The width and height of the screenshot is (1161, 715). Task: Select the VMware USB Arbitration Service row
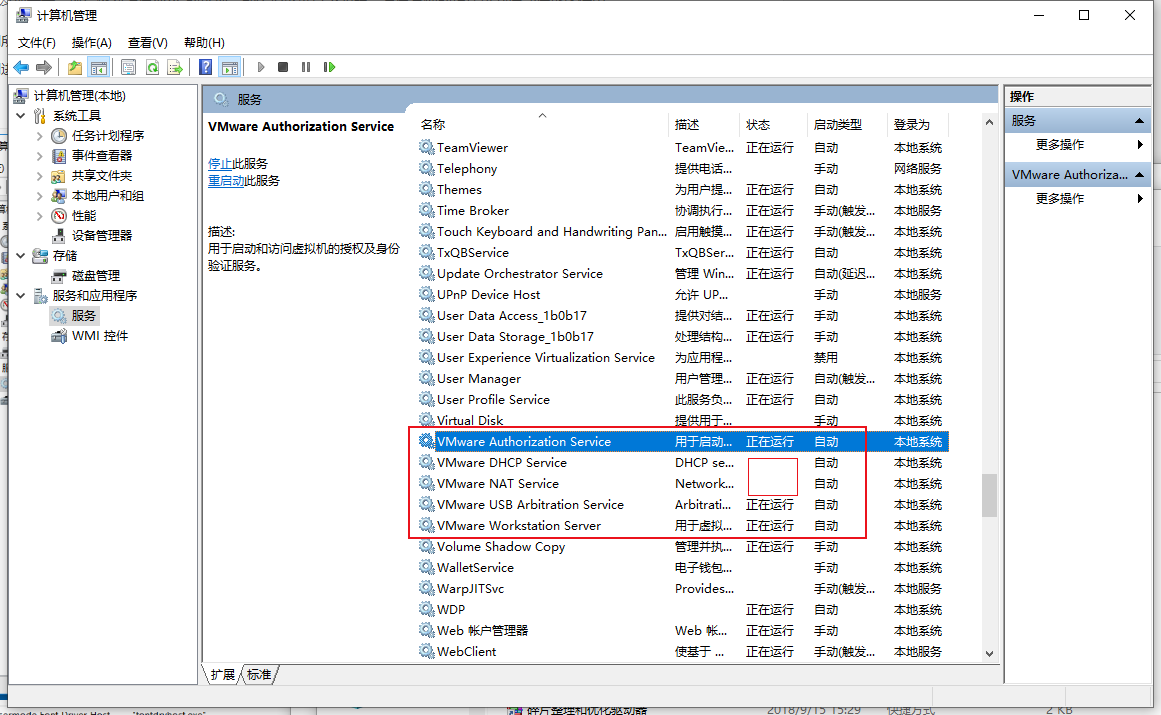tap(681, 505)
